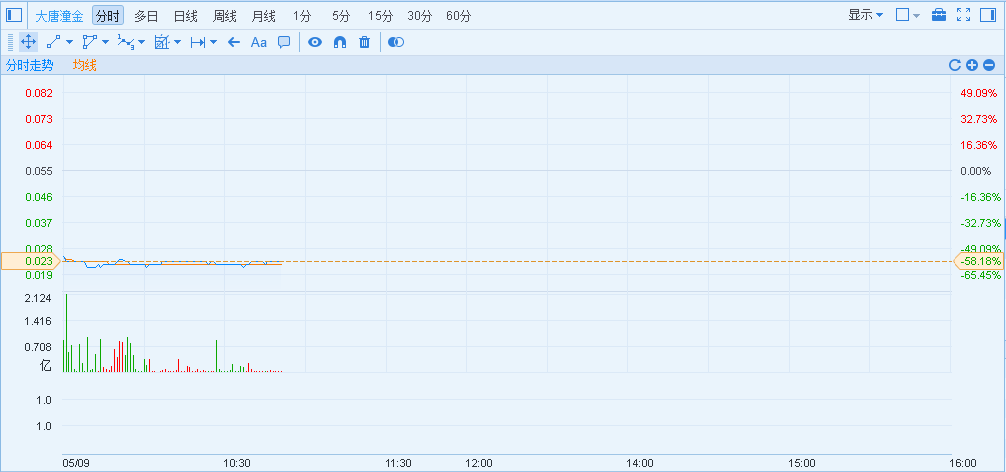Image resolution: width=1006 pixels, height=472 pixels.
Task: Expand the layout selector dropdown arrow
Action: [917, 15]
